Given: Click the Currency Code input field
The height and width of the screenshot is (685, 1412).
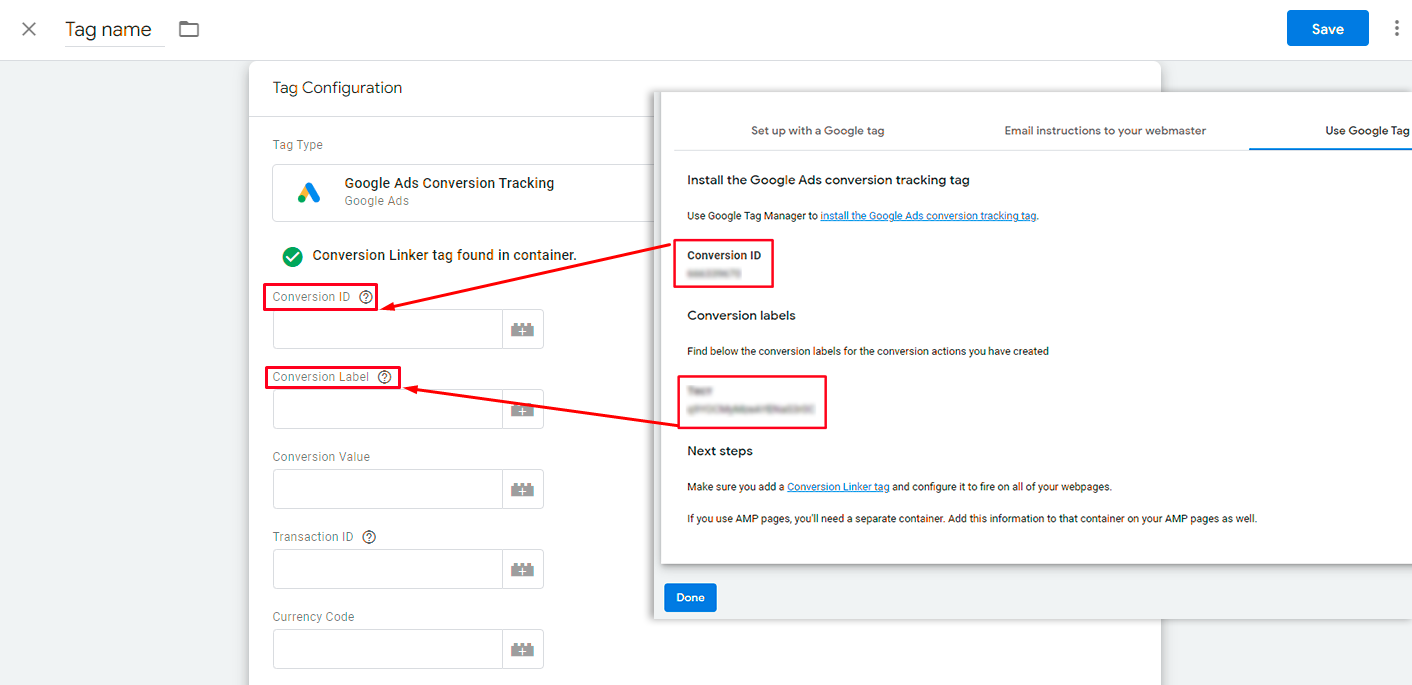Looking at the screenshot, I should click(x=387, y=649).
